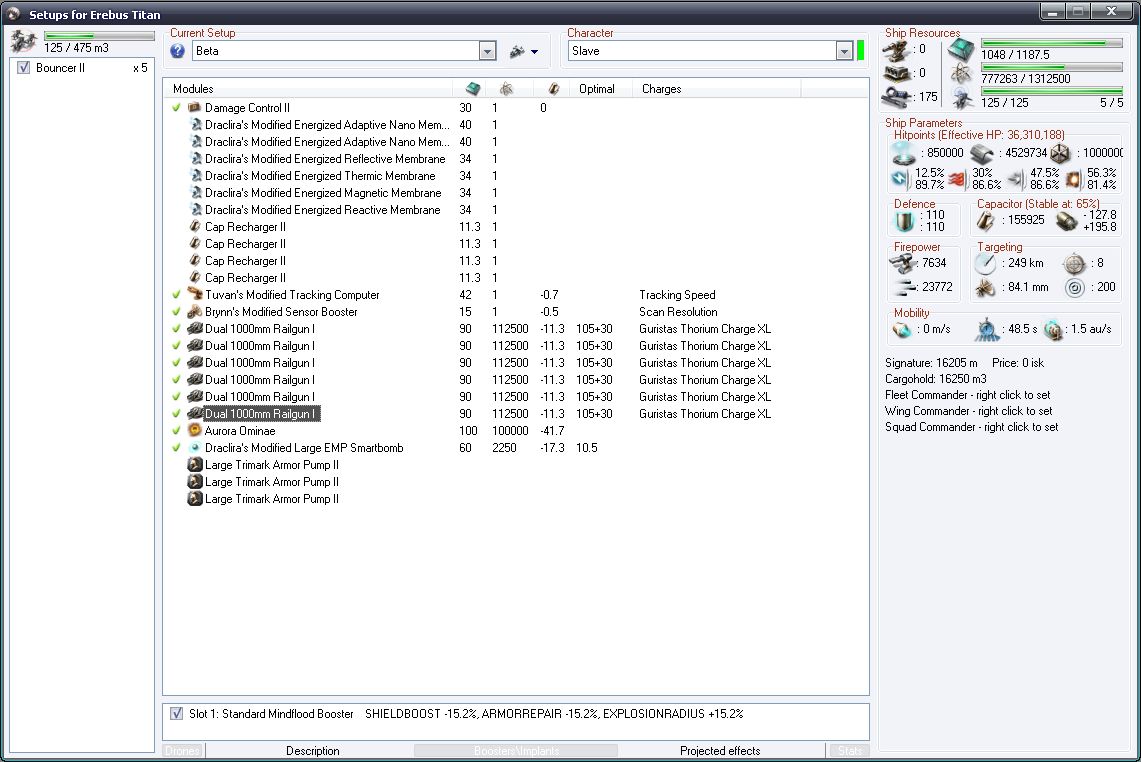This screenshot has height=762, width=1141.
Task: Click the shield hitpoints icon showing 850000
Action: (x=904, y=153)
